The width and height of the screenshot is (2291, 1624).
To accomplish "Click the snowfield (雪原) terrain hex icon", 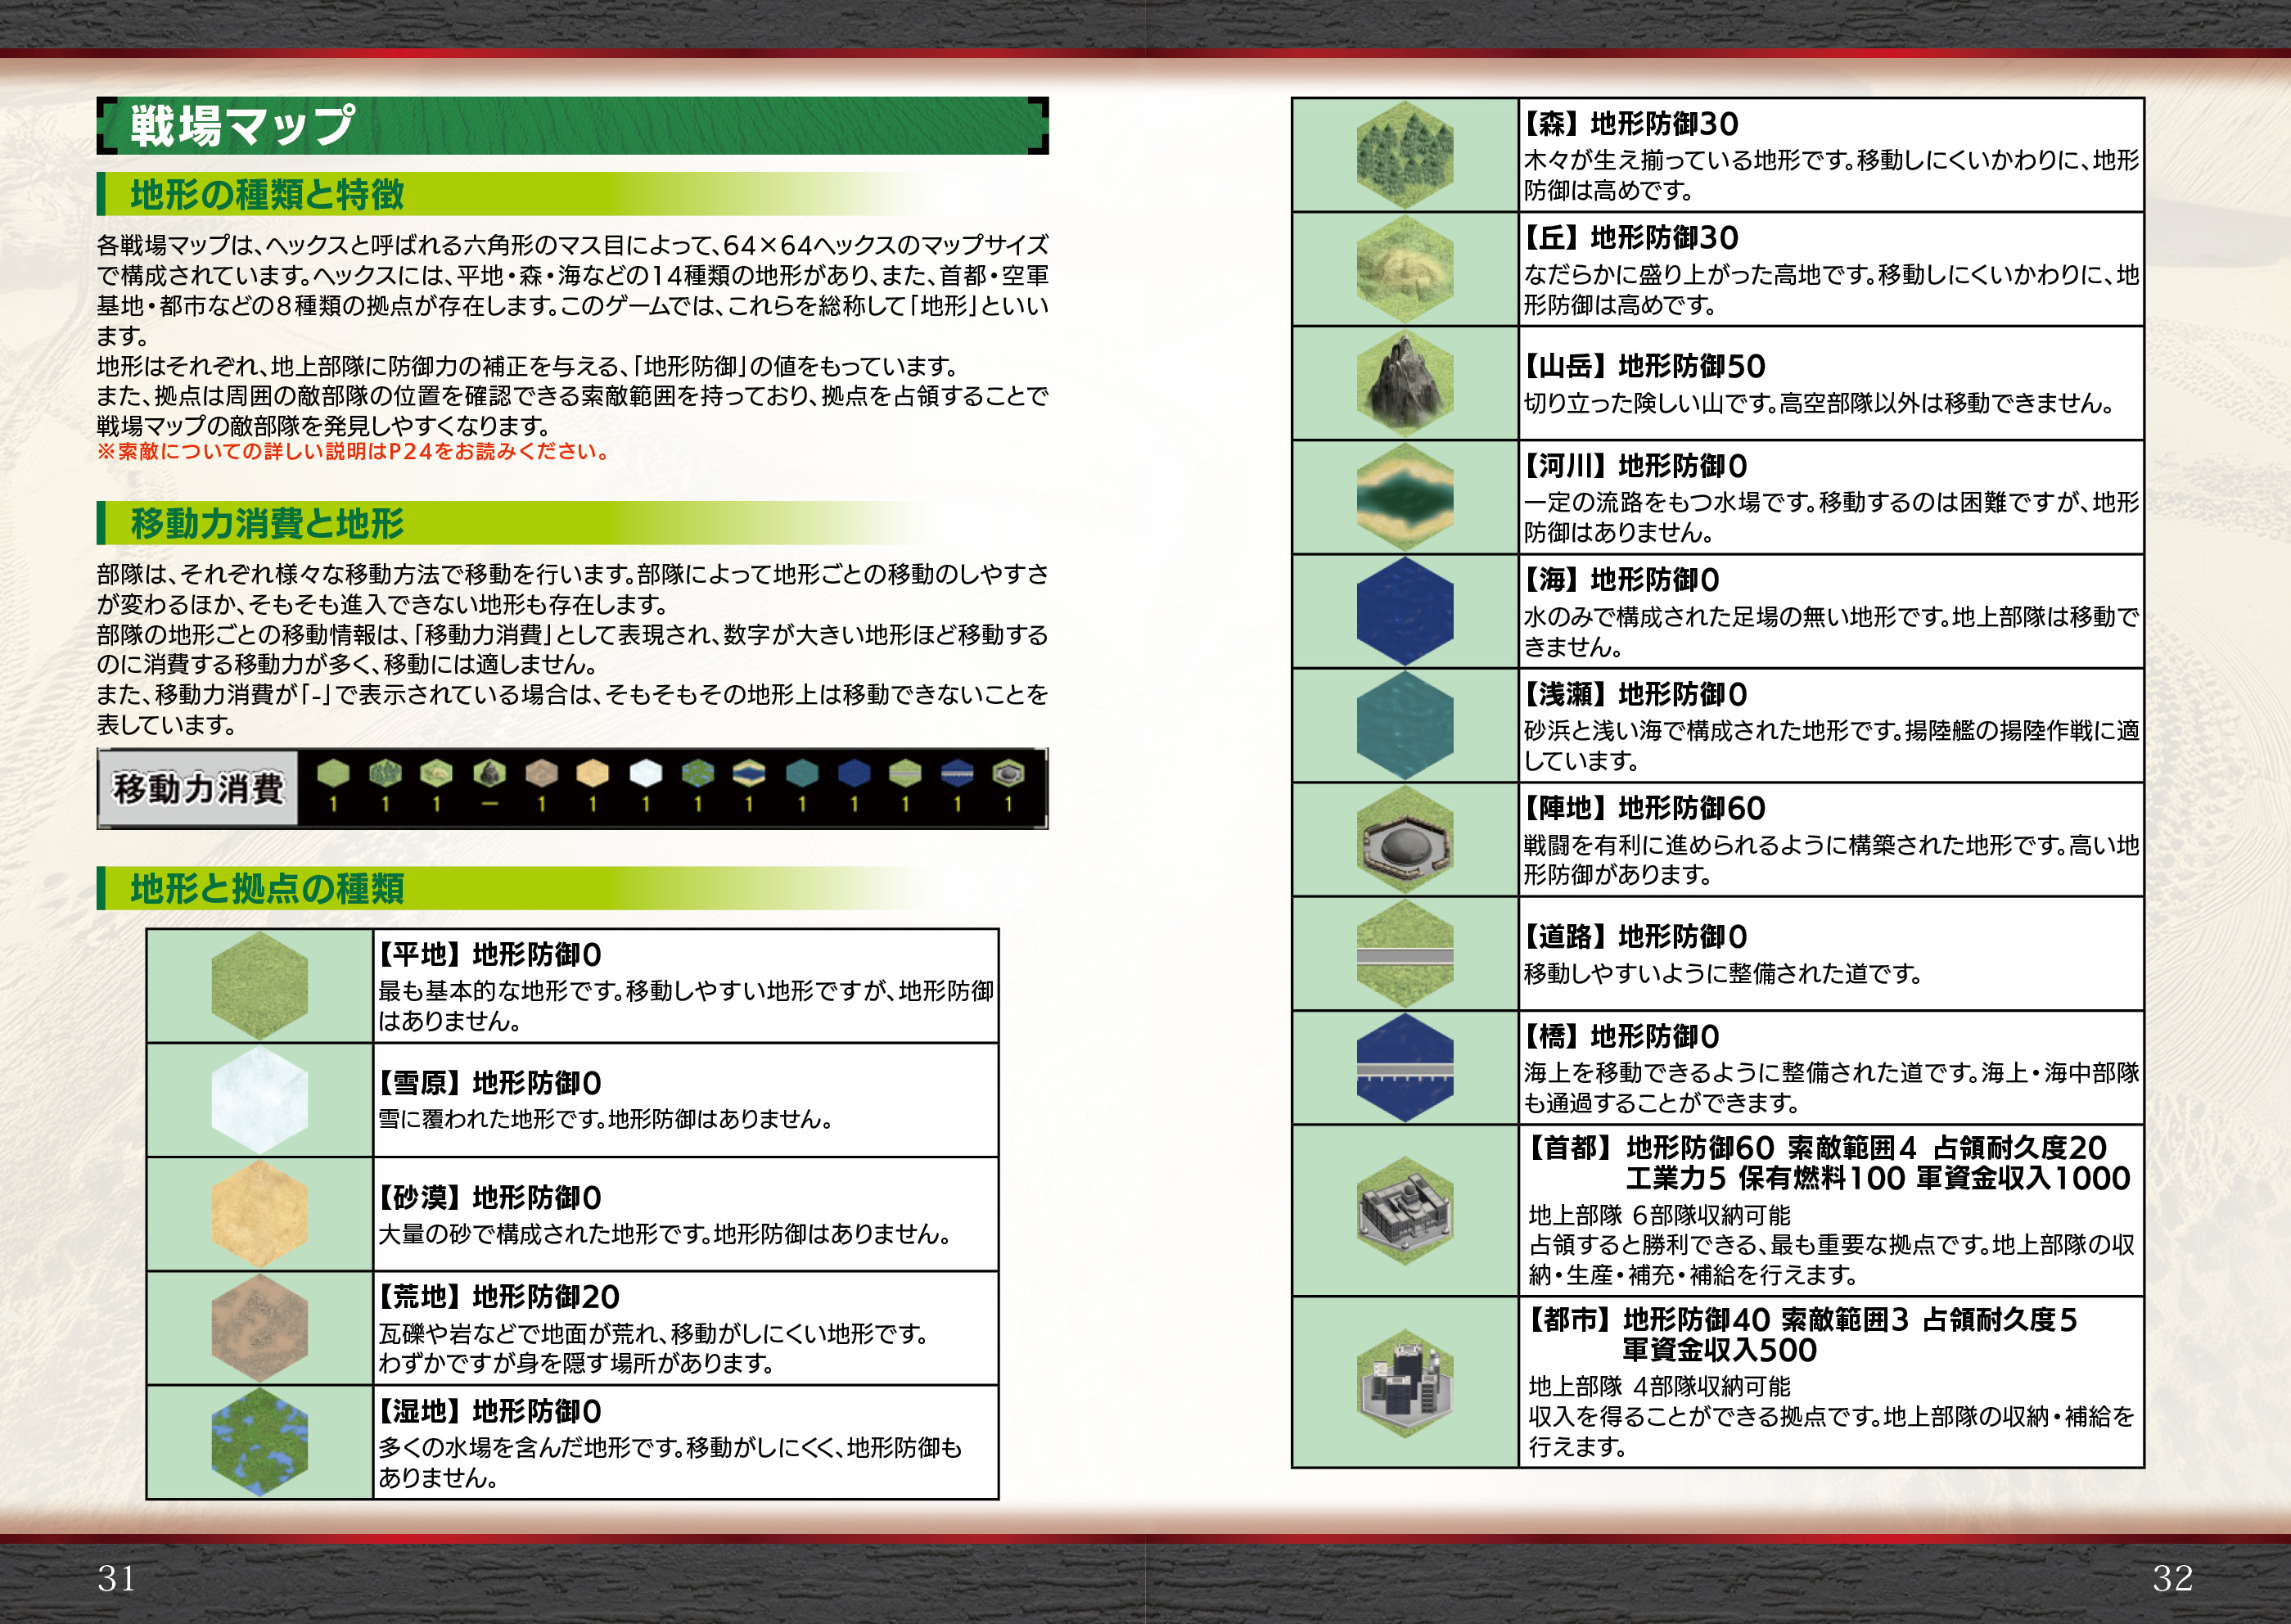I will (x=259, y=1100).
